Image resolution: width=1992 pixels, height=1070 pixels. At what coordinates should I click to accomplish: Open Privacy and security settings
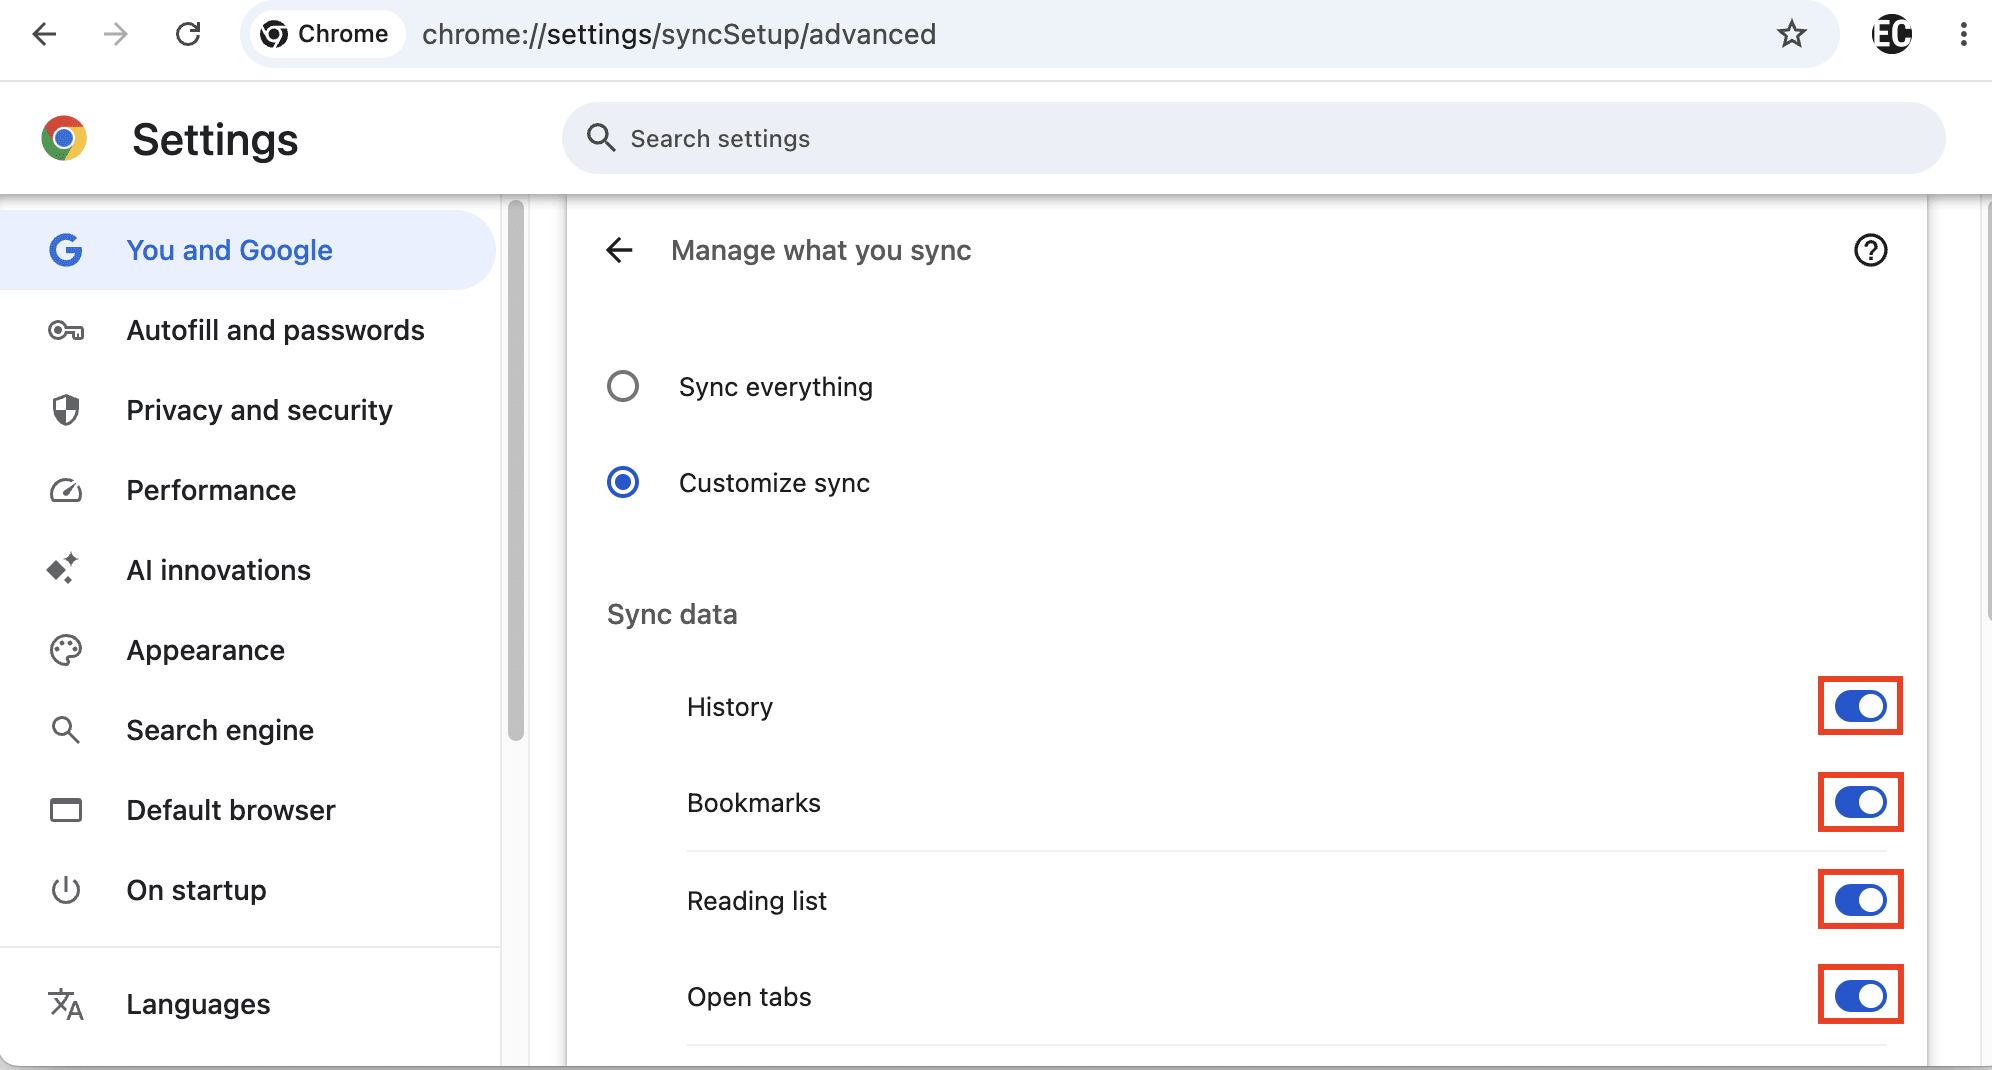pos(248,410)
